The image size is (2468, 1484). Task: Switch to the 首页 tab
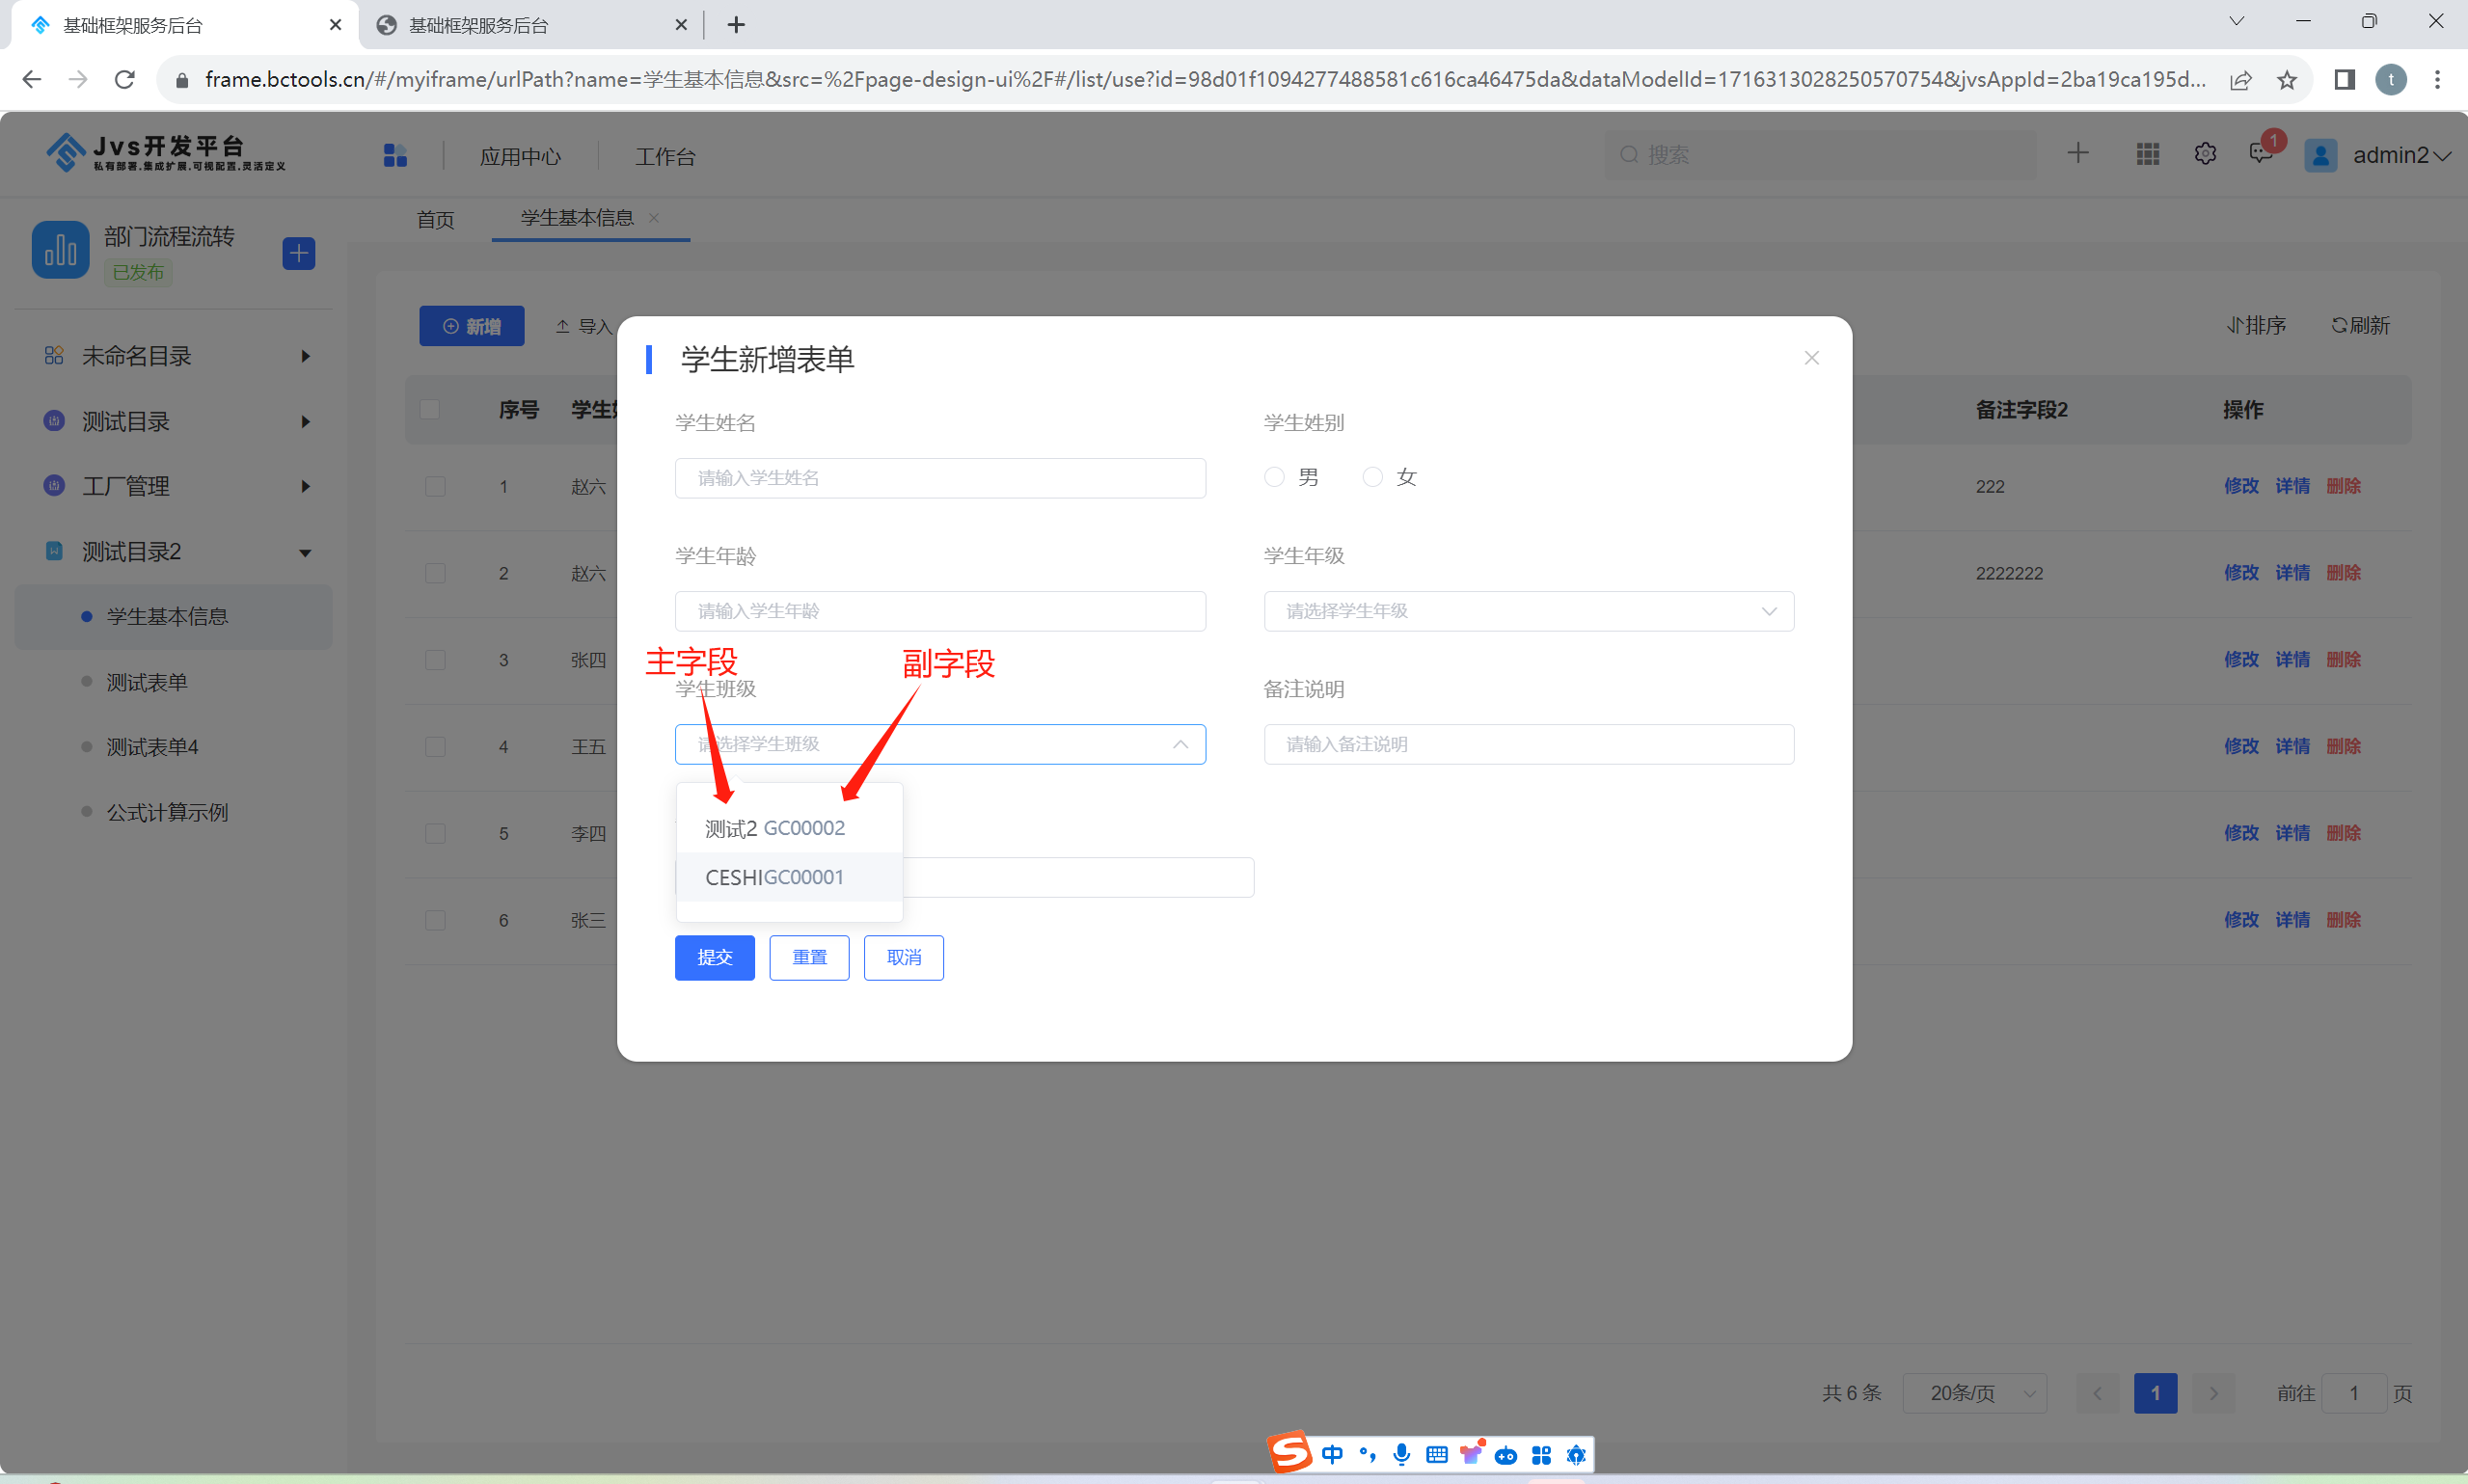(x=434, y=219)
